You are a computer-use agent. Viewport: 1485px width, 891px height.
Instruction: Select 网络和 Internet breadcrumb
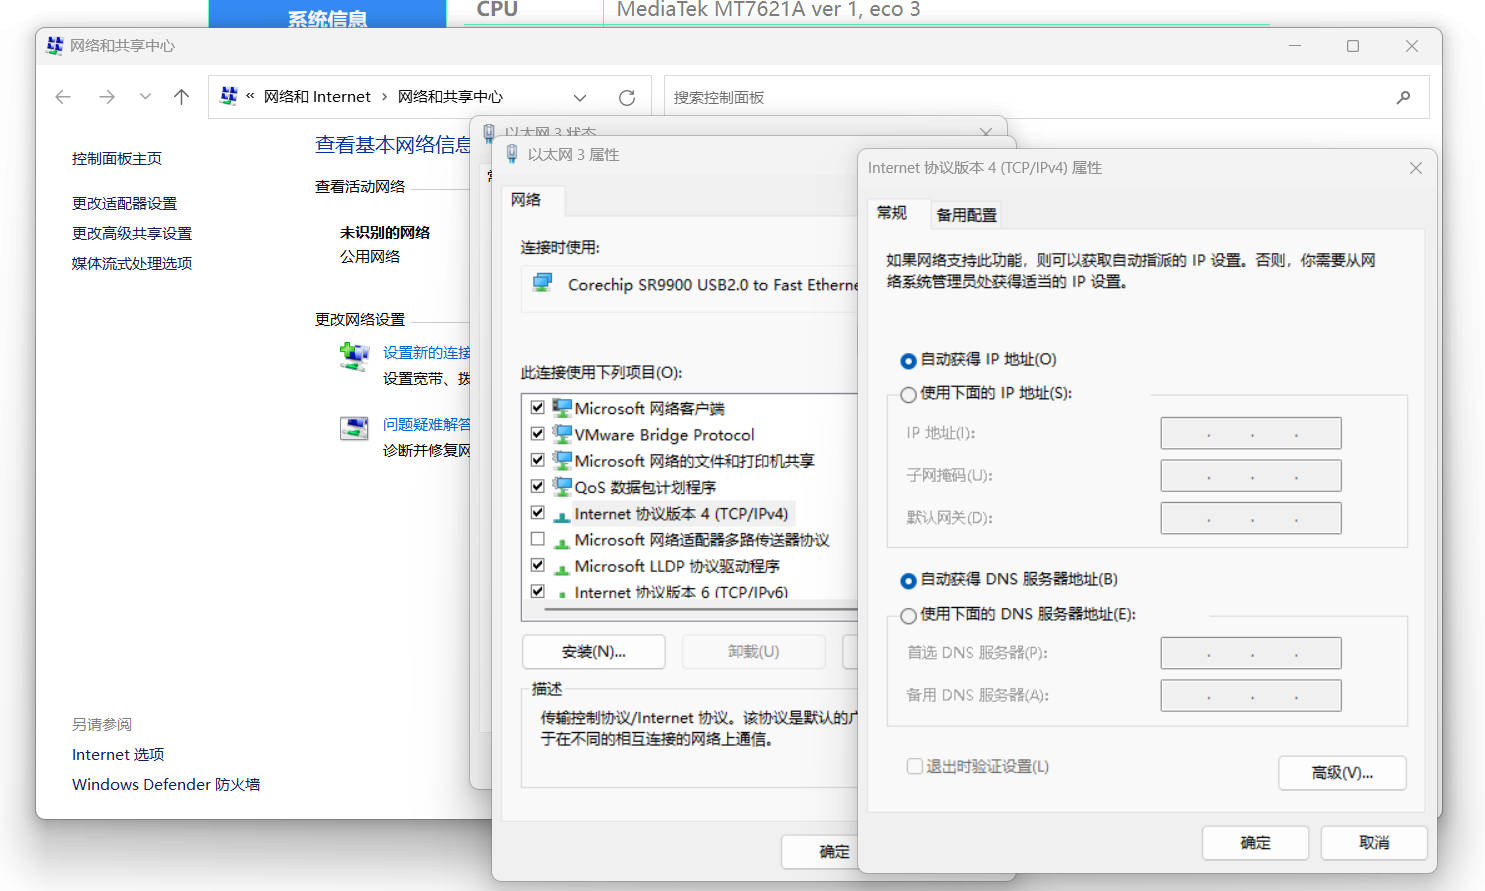(x=317, y=97)
